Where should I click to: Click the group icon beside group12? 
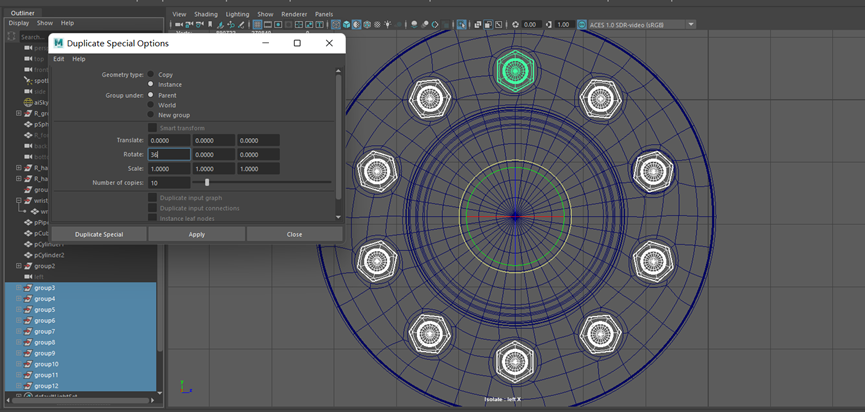point(29,386)
